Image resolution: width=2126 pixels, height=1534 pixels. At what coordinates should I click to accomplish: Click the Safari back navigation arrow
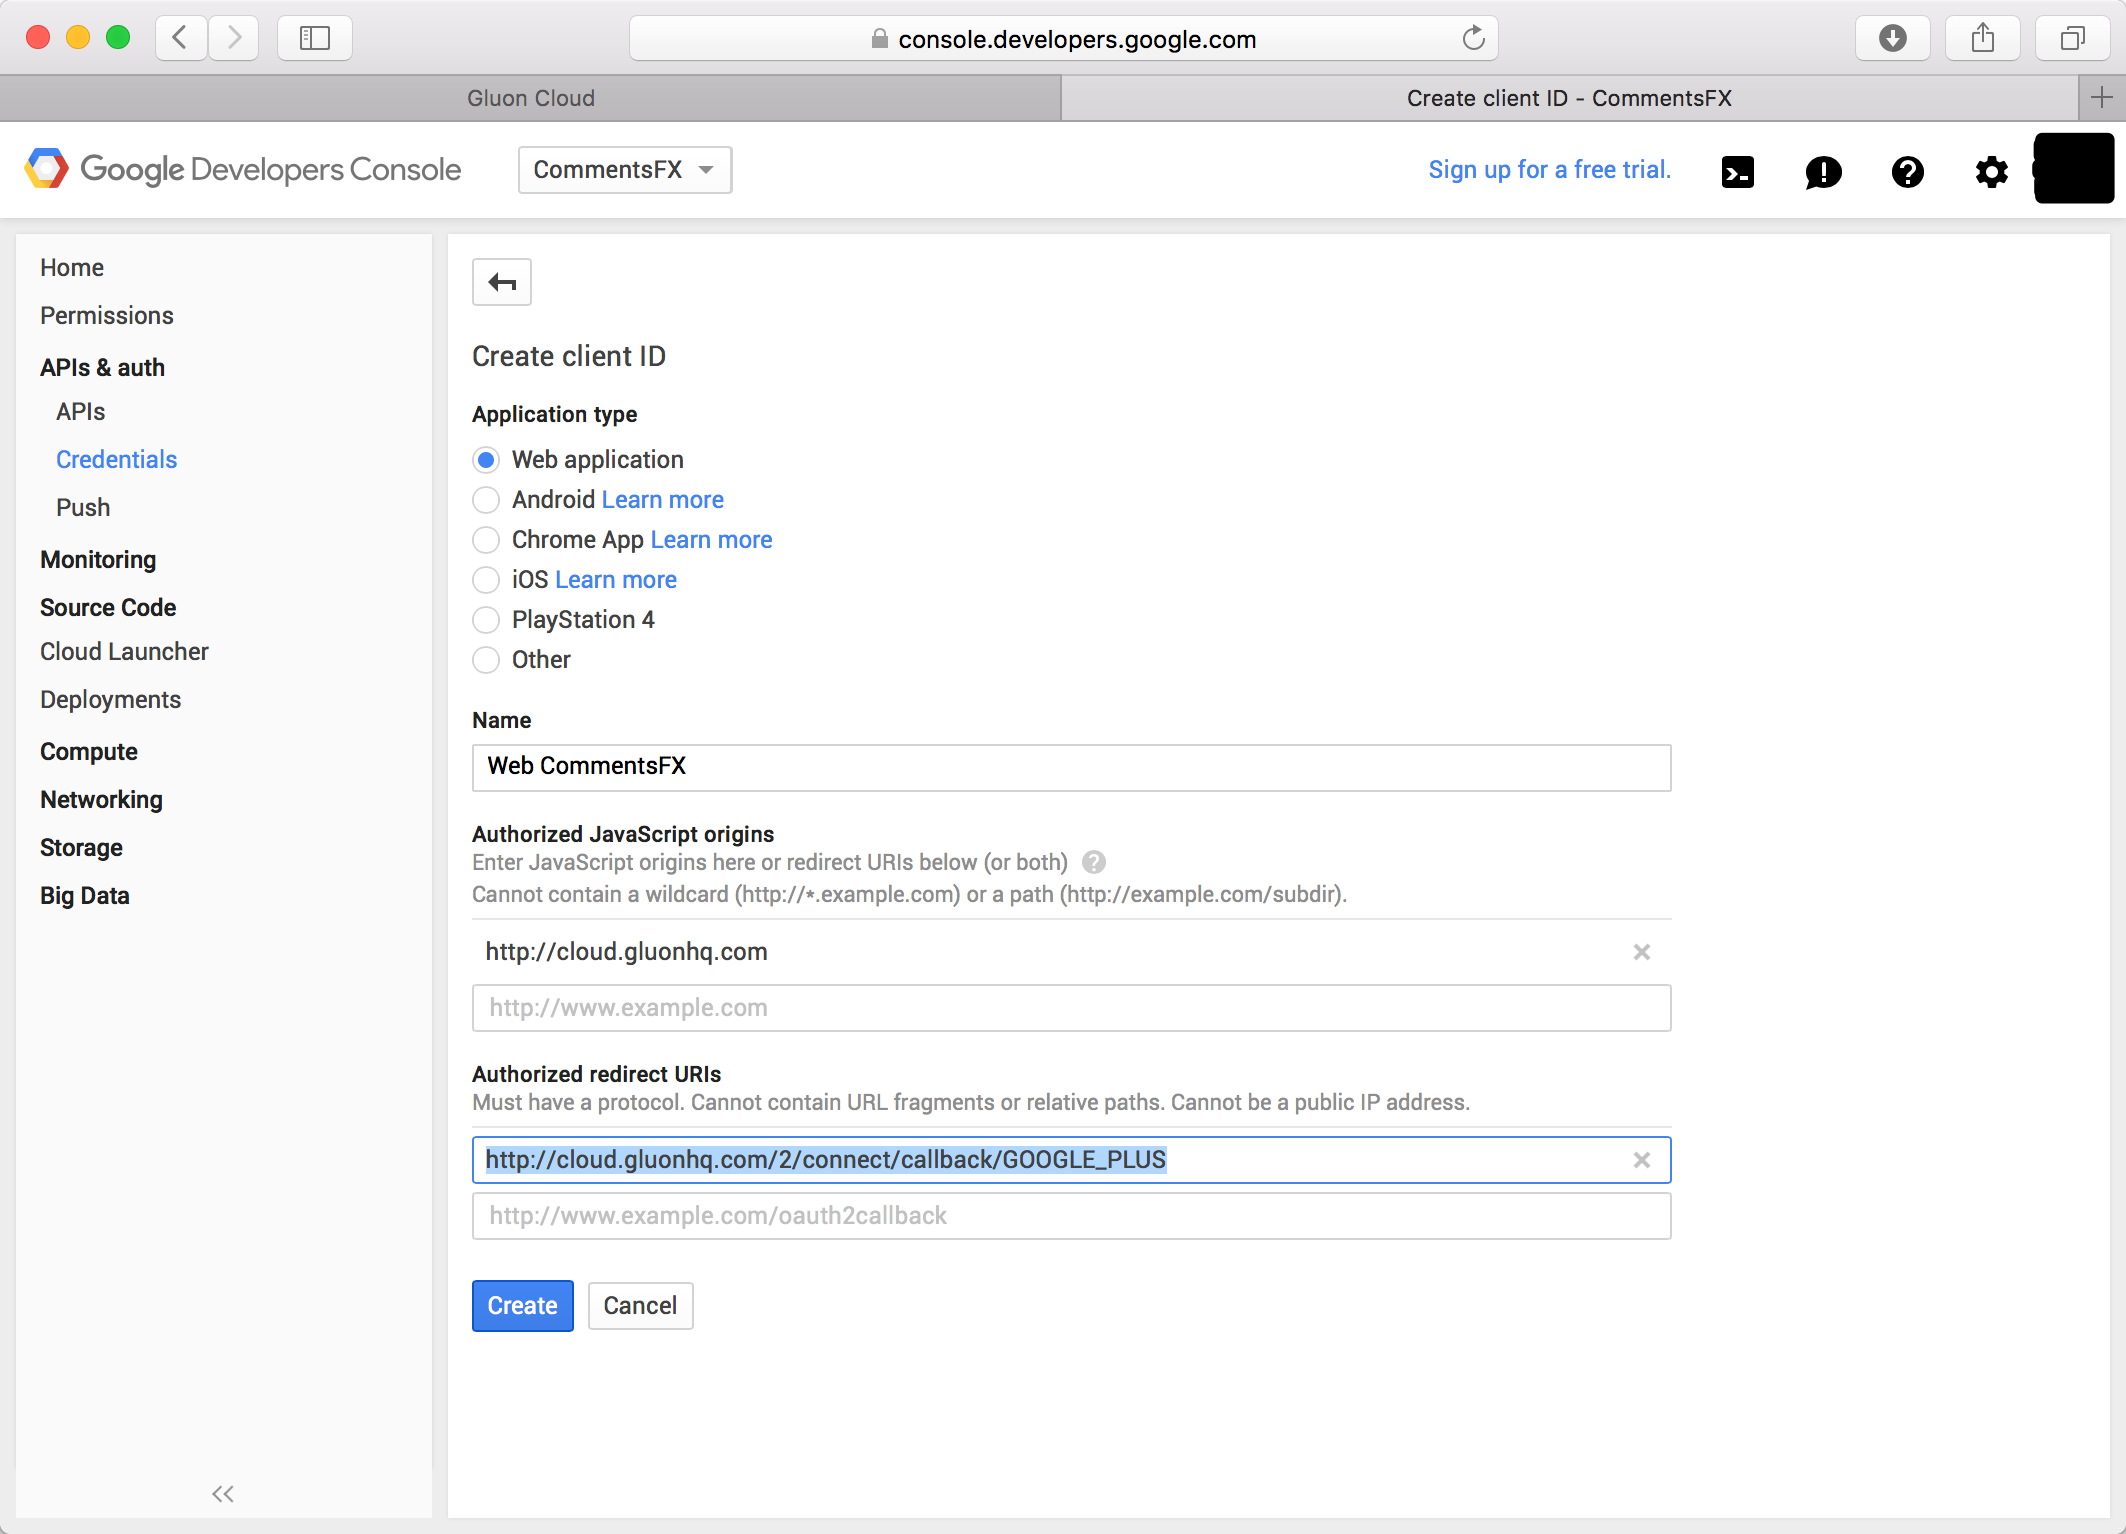click(x=181, y=38)
